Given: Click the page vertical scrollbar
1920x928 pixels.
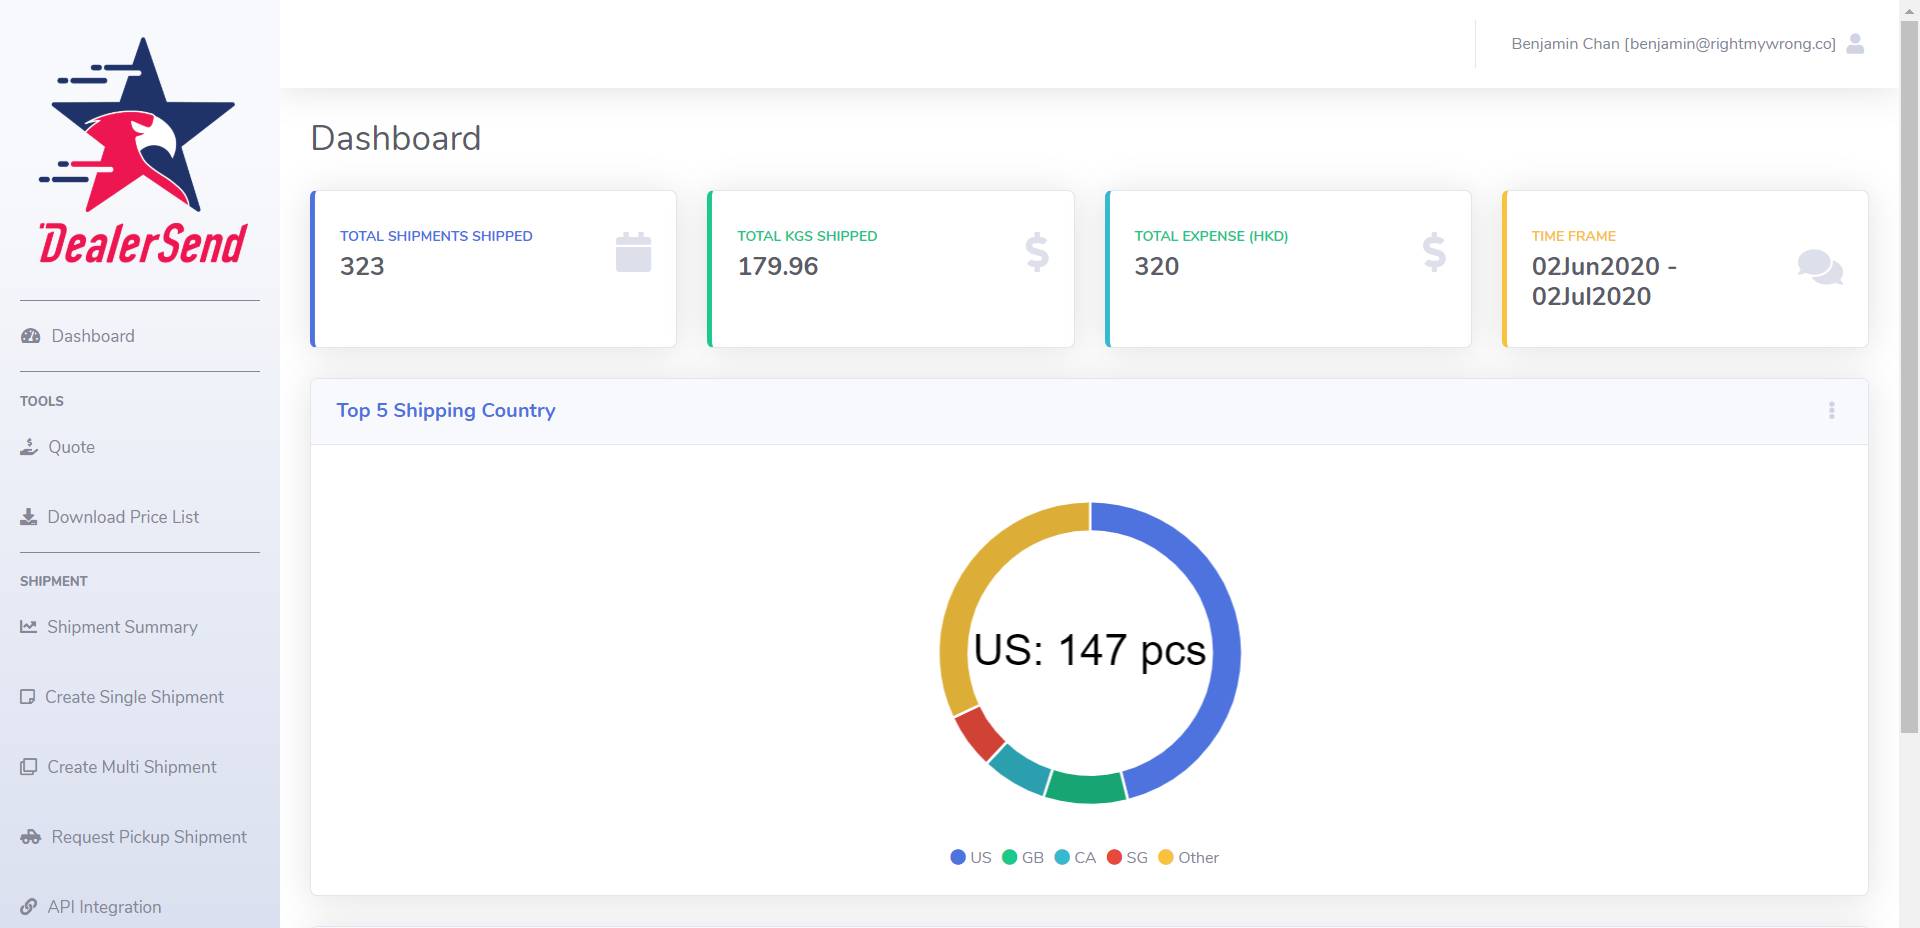Looking at the screenshot, I should coord(1909,400).
